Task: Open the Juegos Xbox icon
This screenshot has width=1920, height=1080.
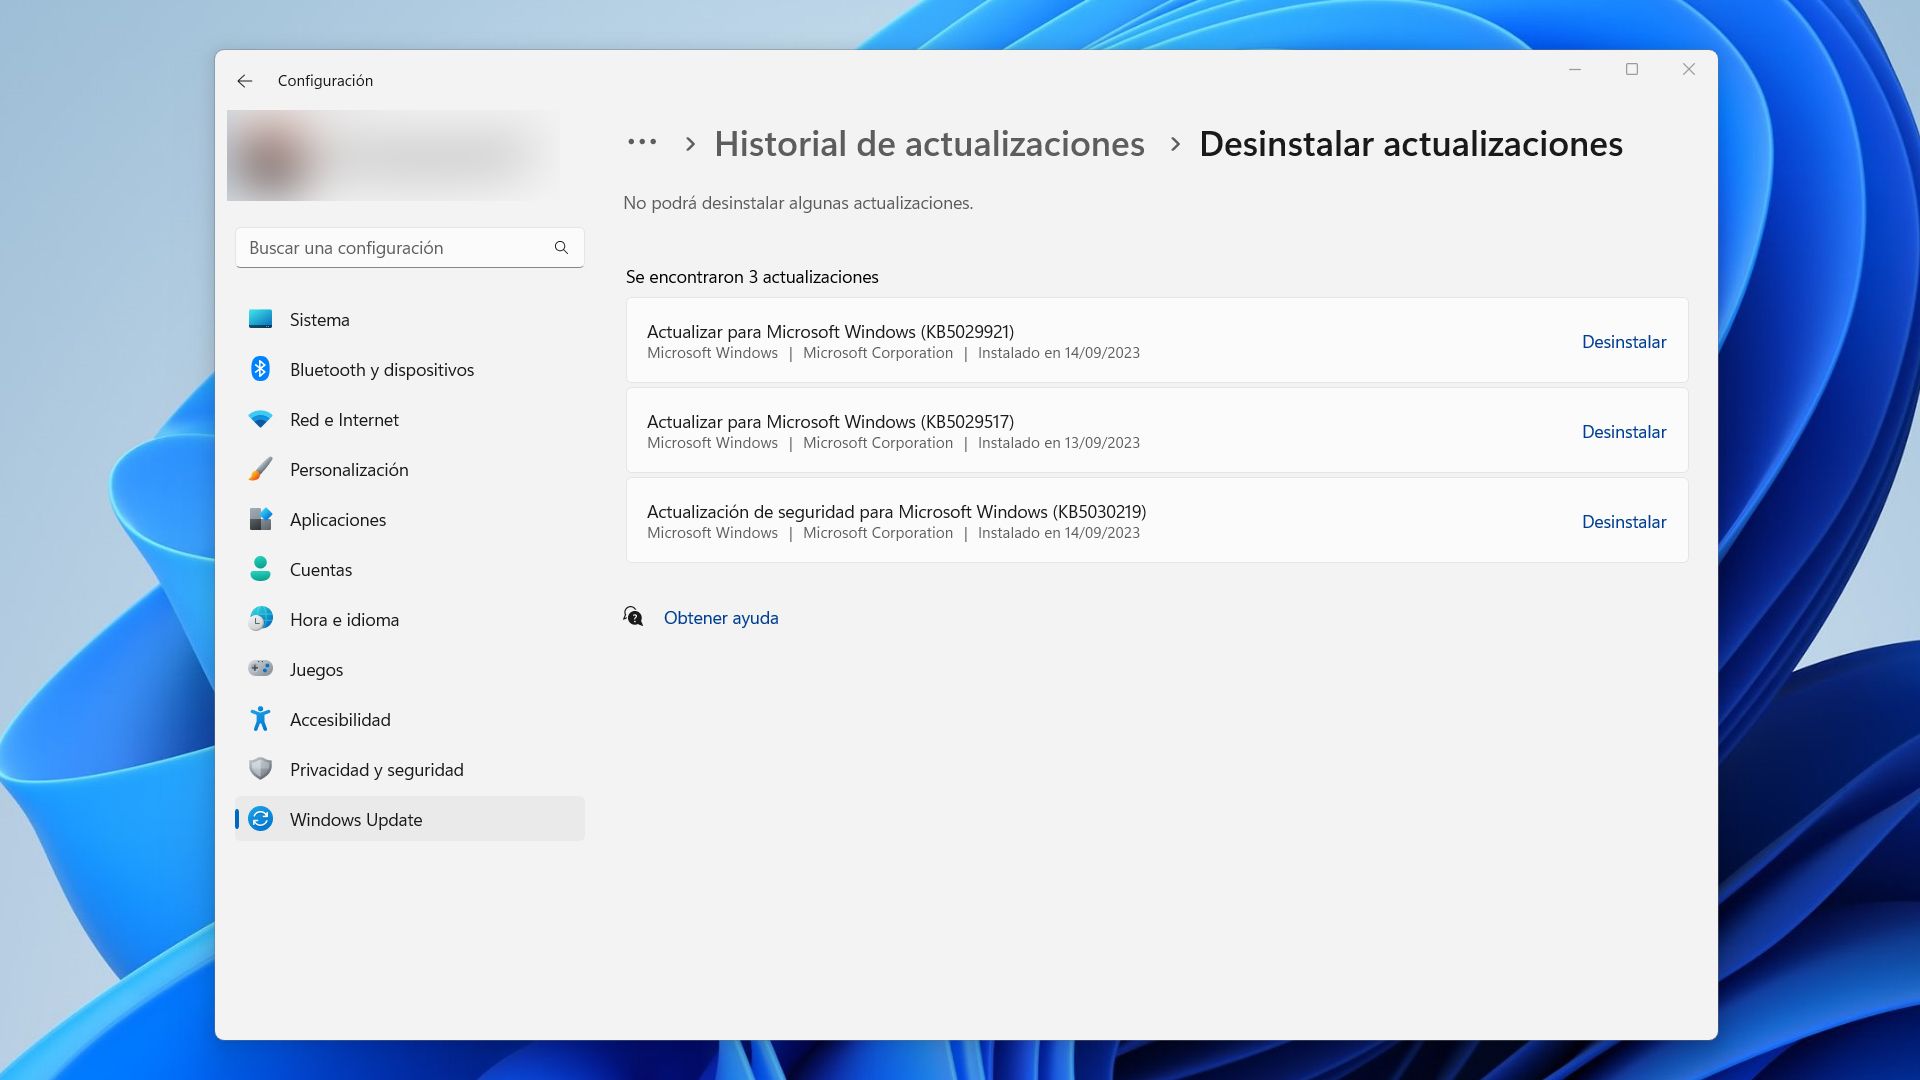Action: (260, 669)
